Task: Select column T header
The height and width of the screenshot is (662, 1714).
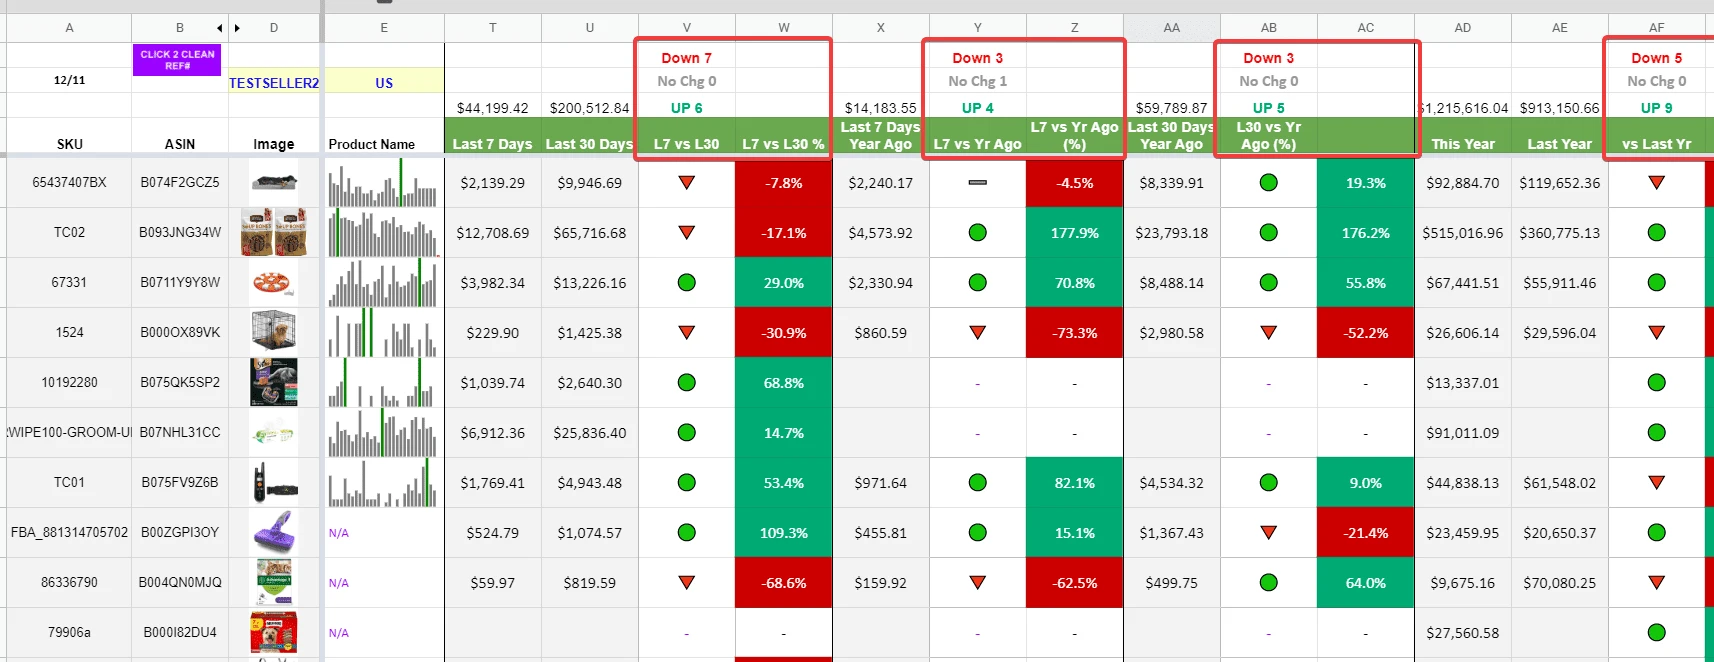Action: 492,28
